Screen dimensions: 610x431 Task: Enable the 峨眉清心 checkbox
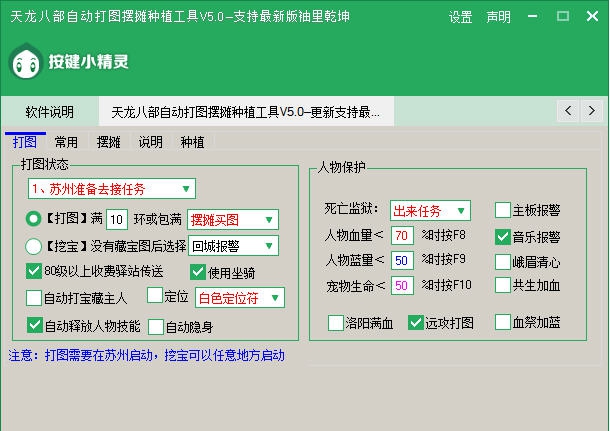pos(503,262)
